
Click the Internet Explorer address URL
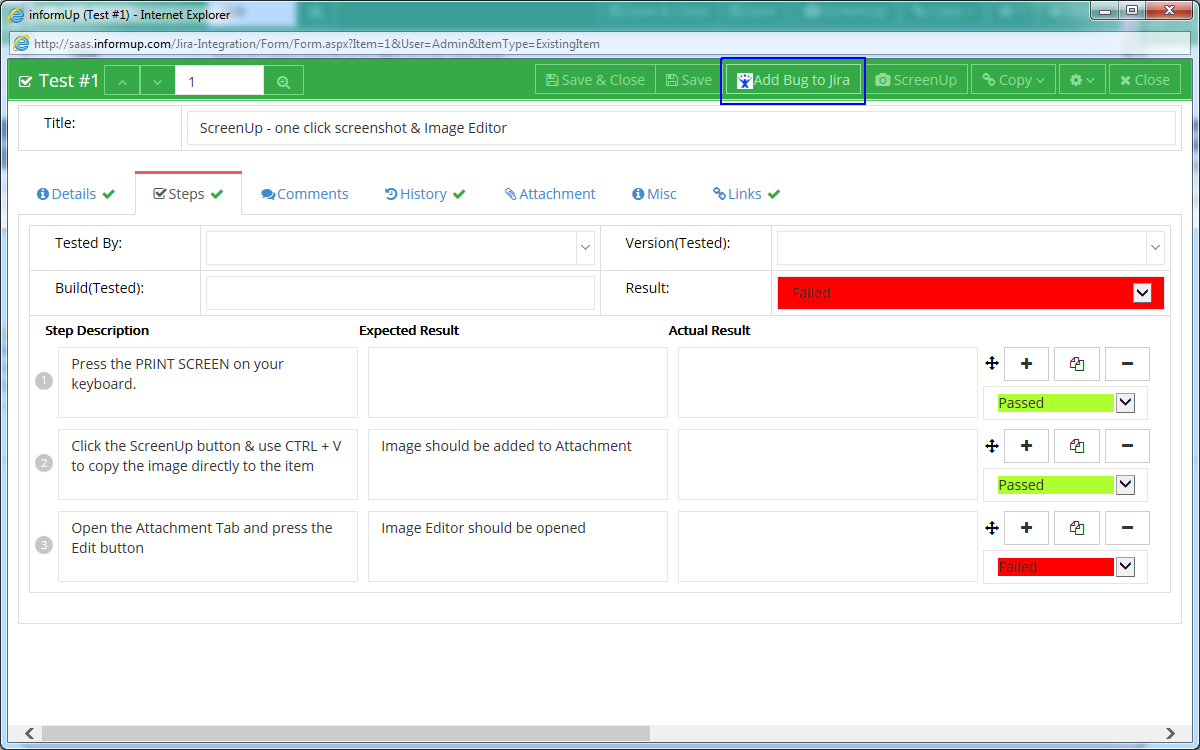pos(317,44)
